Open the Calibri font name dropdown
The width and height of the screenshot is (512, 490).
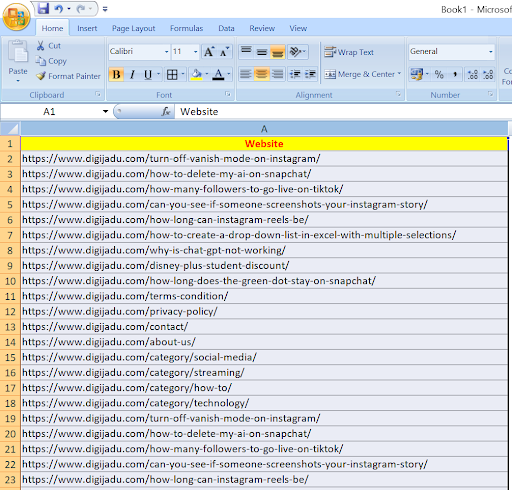tap(166, 52)
